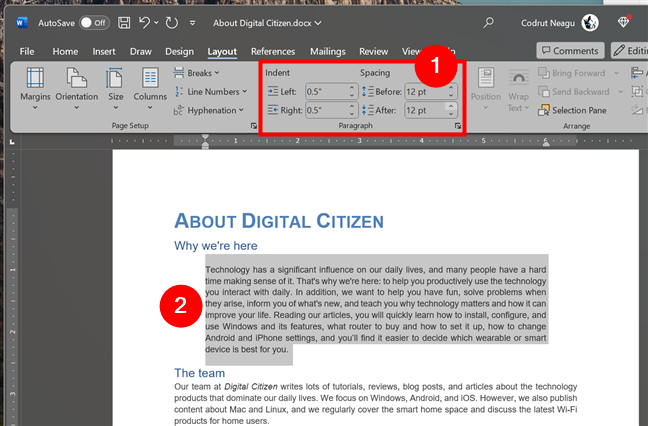This screenshot has height=426, width=648.
Task: Toggle the AutoSave switch
Action: click(x=94, y=23)
